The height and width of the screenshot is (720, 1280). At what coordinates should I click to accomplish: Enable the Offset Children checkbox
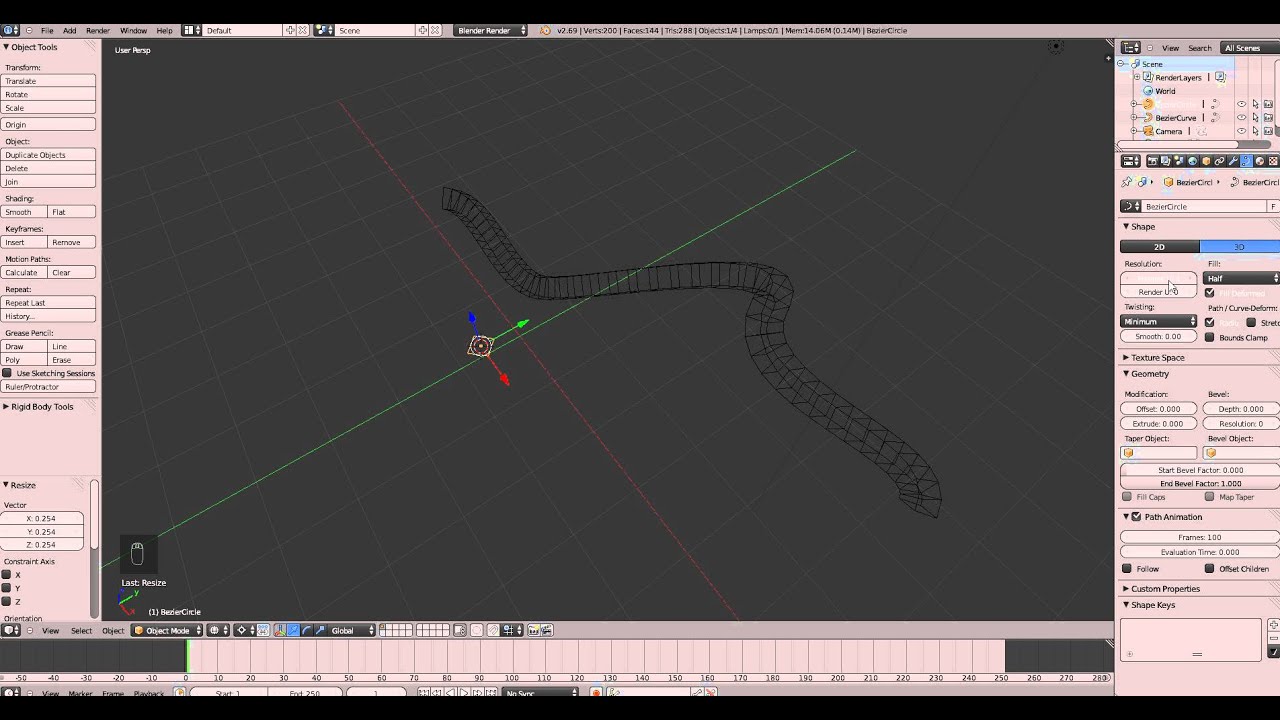pos(1210,569)
